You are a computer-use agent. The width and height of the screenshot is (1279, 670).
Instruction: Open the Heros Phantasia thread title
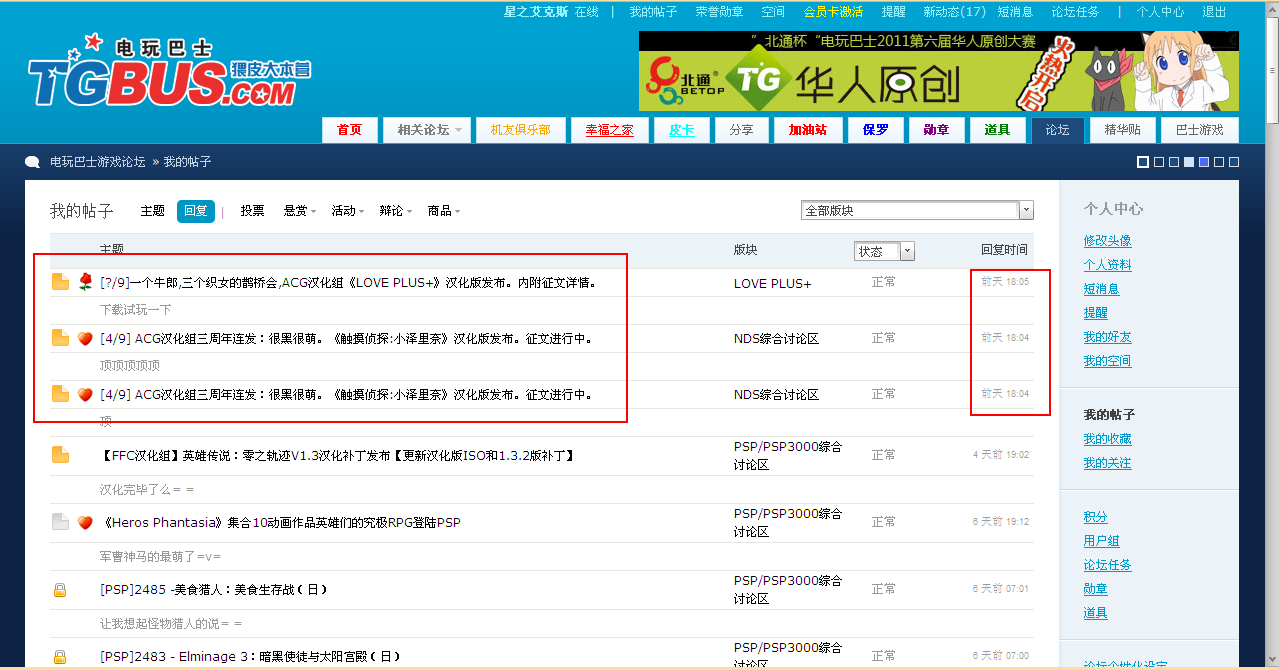280,523
